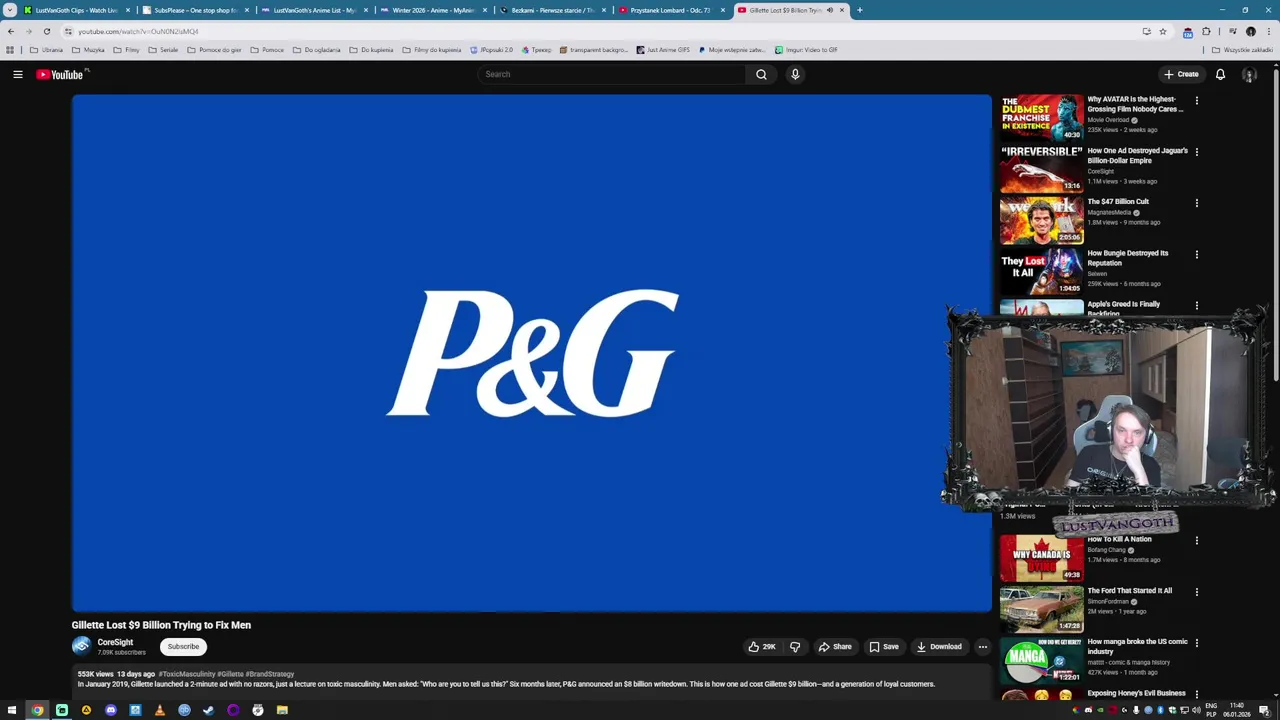
Task: Switch to SubsPlease browser tab
Action: pyautogui.click(x=196, y=10)
